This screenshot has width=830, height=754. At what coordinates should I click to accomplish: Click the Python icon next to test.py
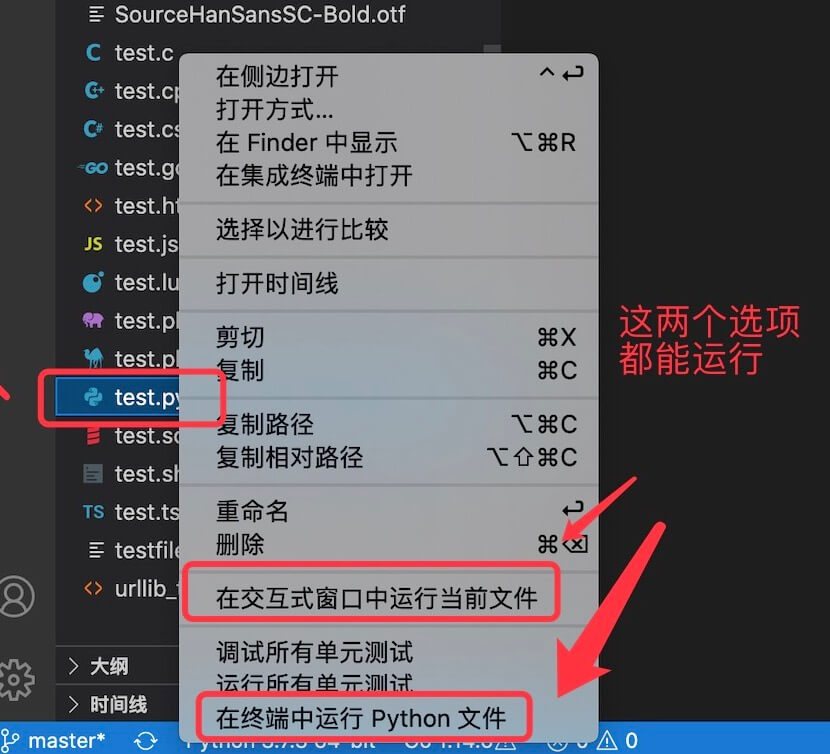(x=93, y=397)
